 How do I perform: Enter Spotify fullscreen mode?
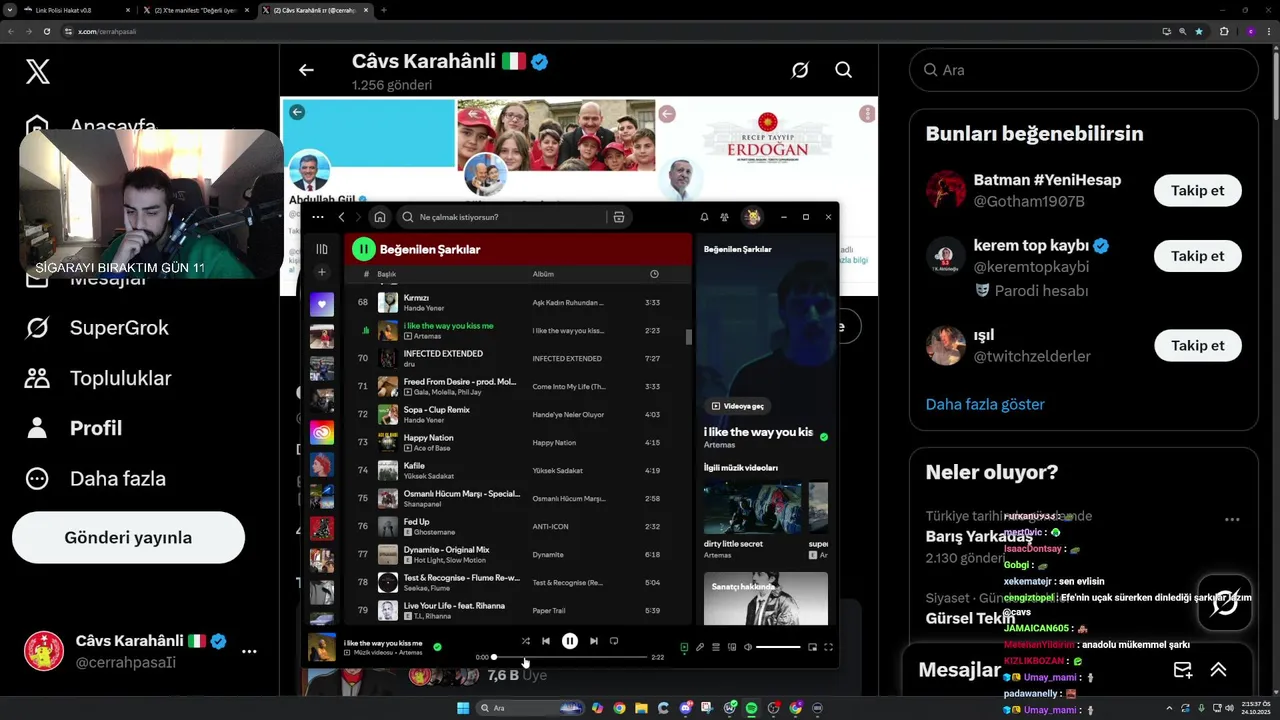click(828, 647)
